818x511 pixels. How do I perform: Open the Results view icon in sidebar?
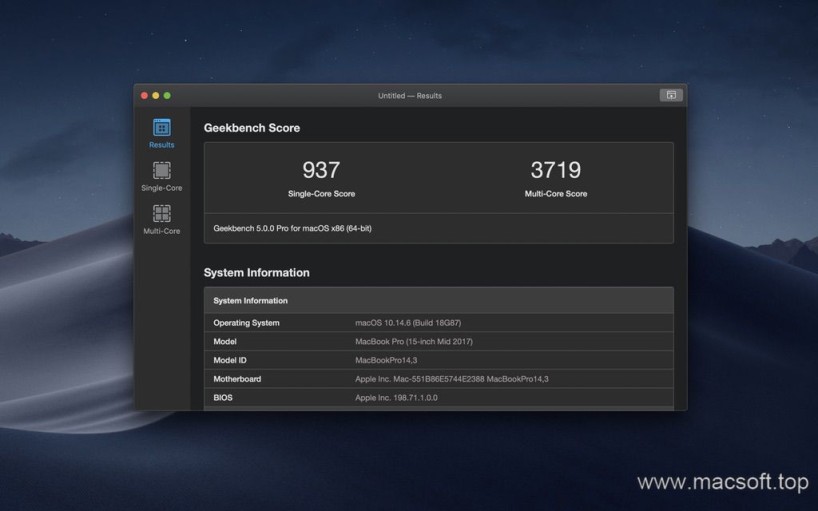click(x=161, y=128)
